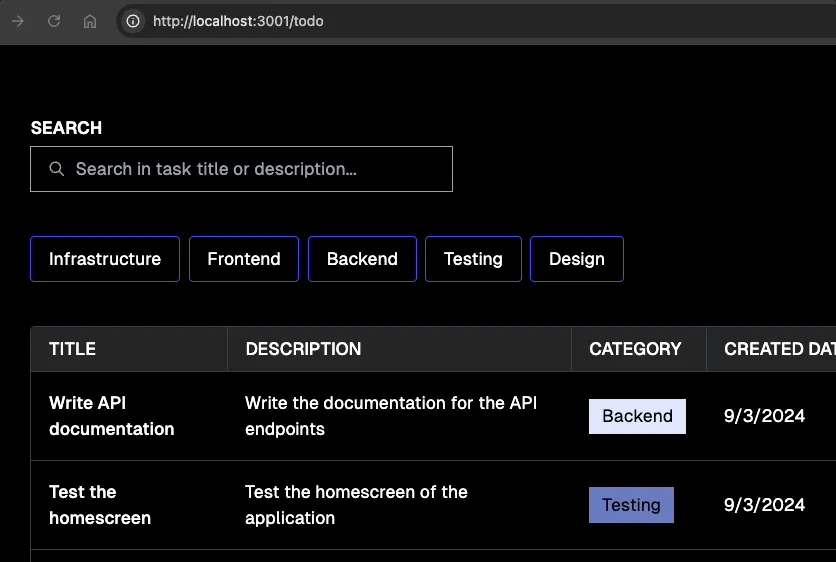Click the magnifier icon in search box
The height and width of the screenshot is (562, 836).
[x=57, y=169]
